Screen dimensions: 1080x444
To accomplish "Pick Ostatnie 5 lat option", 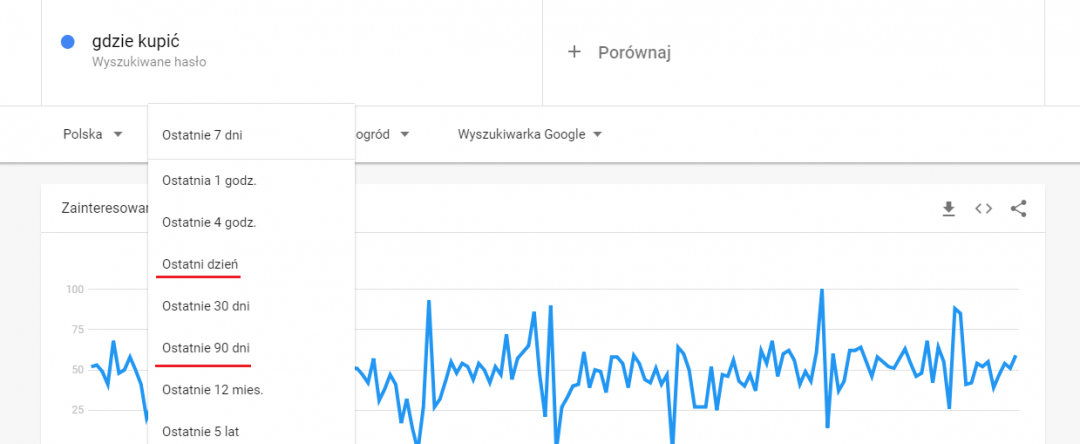I will (200, 431).
